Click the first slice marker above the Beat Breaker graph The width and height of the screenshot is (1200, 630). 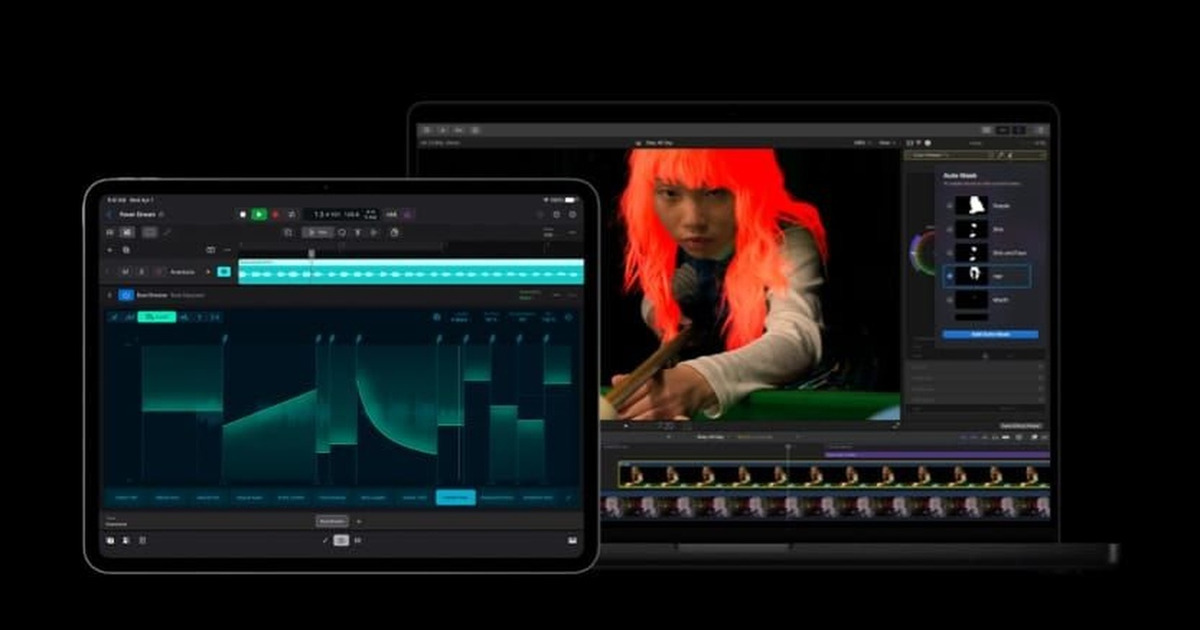click(x=224, y=340)
